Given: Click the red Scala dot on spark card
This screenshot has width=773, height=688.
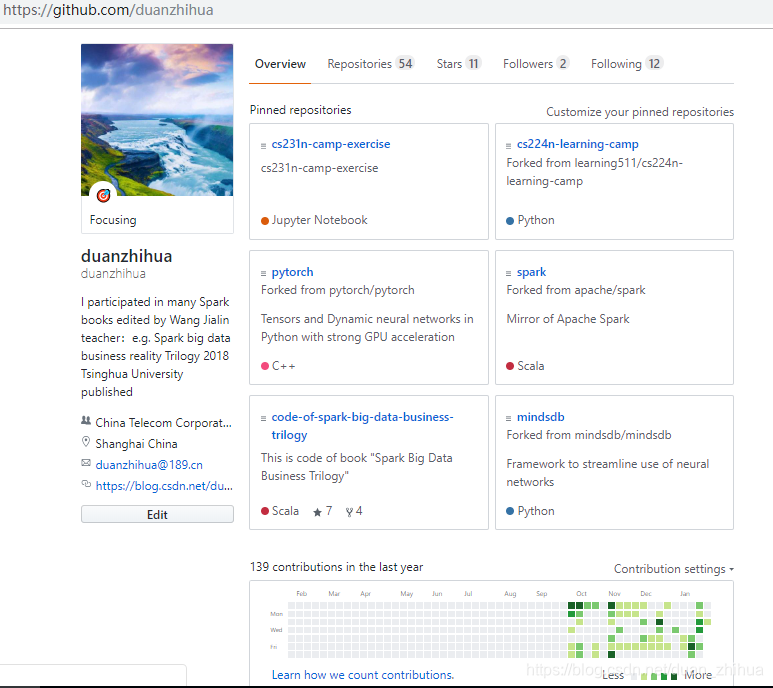Looking at the screenshot, I should click(510, 366).
